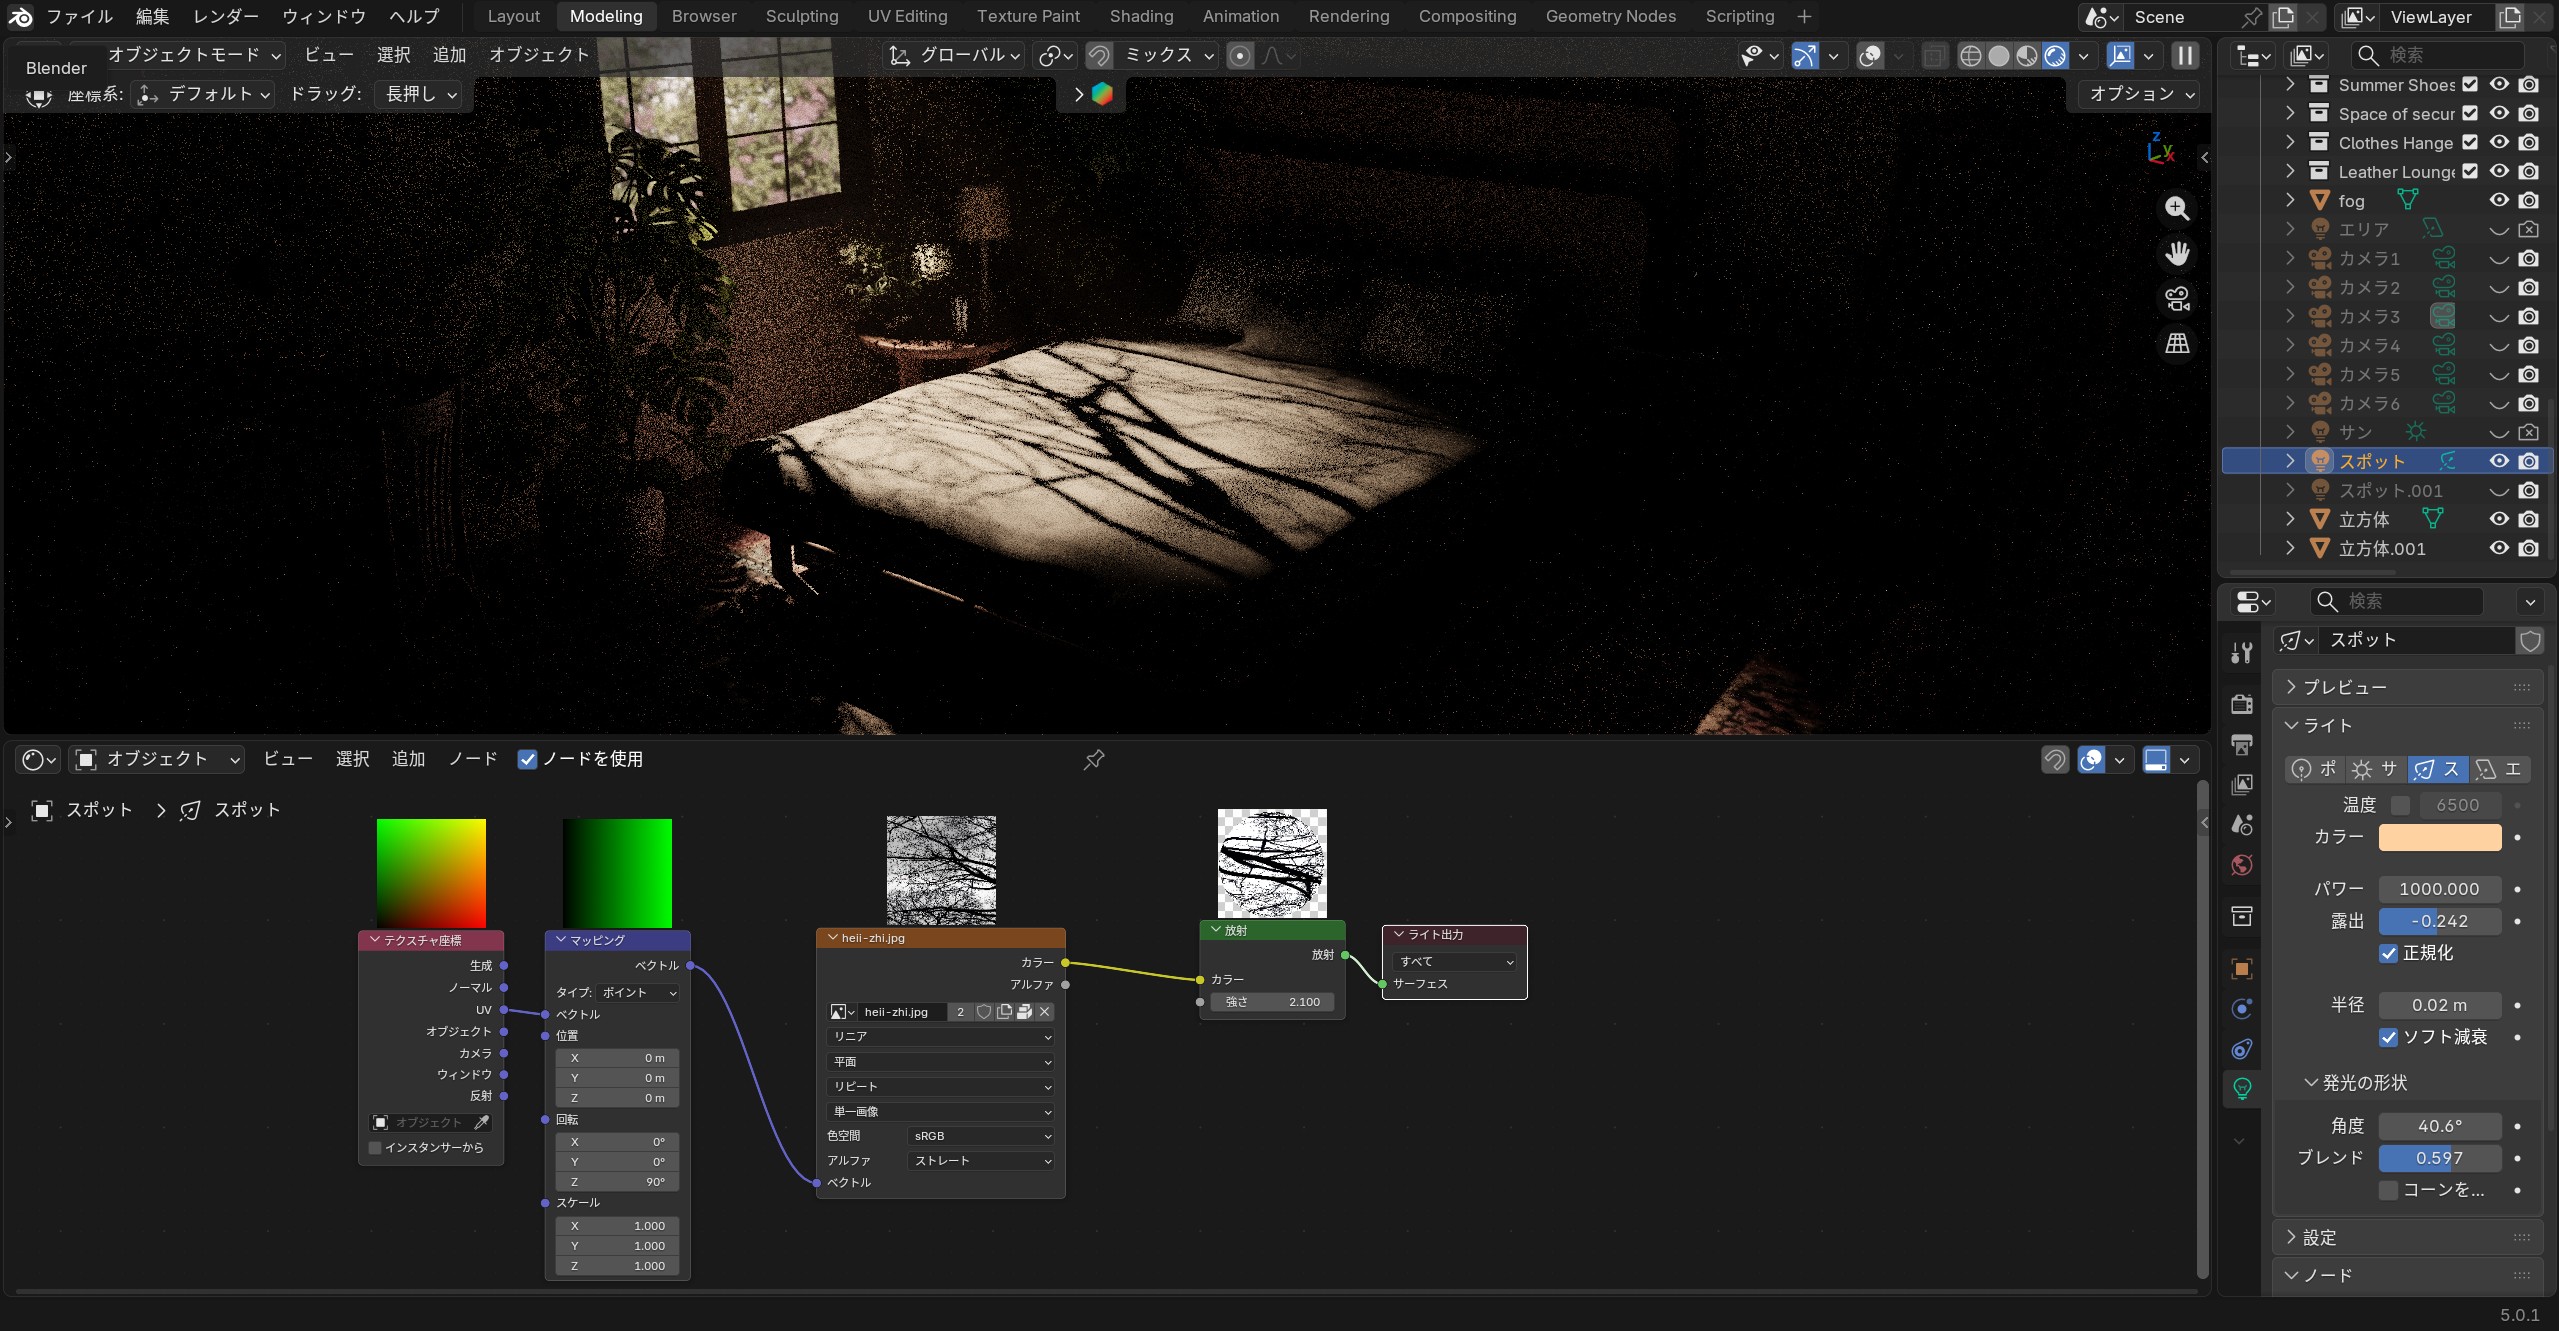2559x1331 pixels.
Task: Expand the 立方体 tree item
Action: pyautogui.click(x=2290, y=519)
